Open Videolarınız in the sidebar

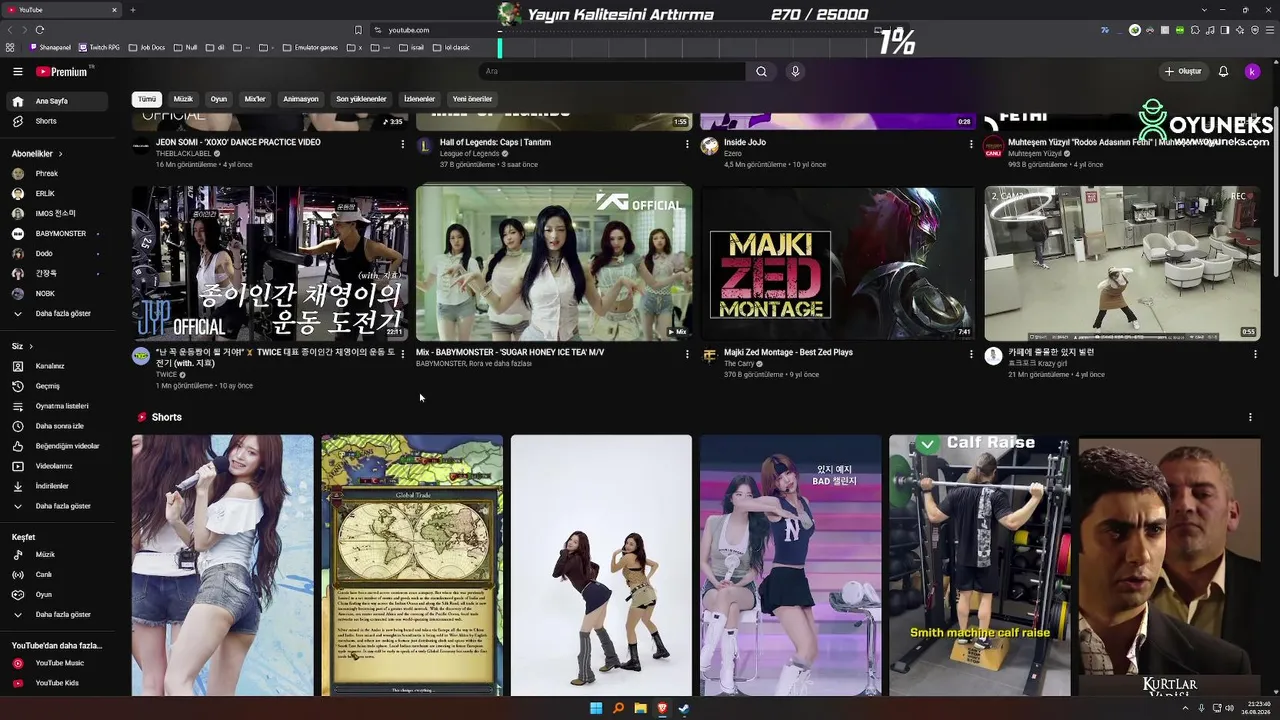point(59,466)
